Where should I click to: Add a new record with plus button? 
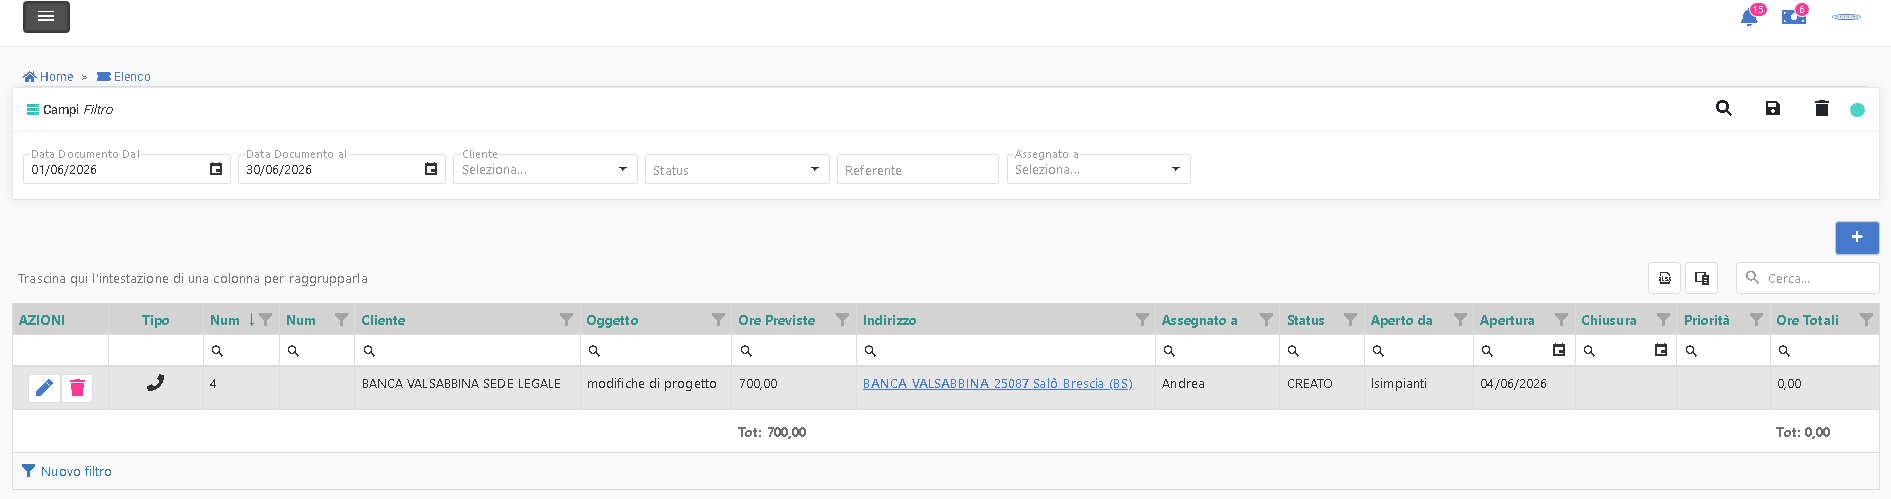point(1857,237)
